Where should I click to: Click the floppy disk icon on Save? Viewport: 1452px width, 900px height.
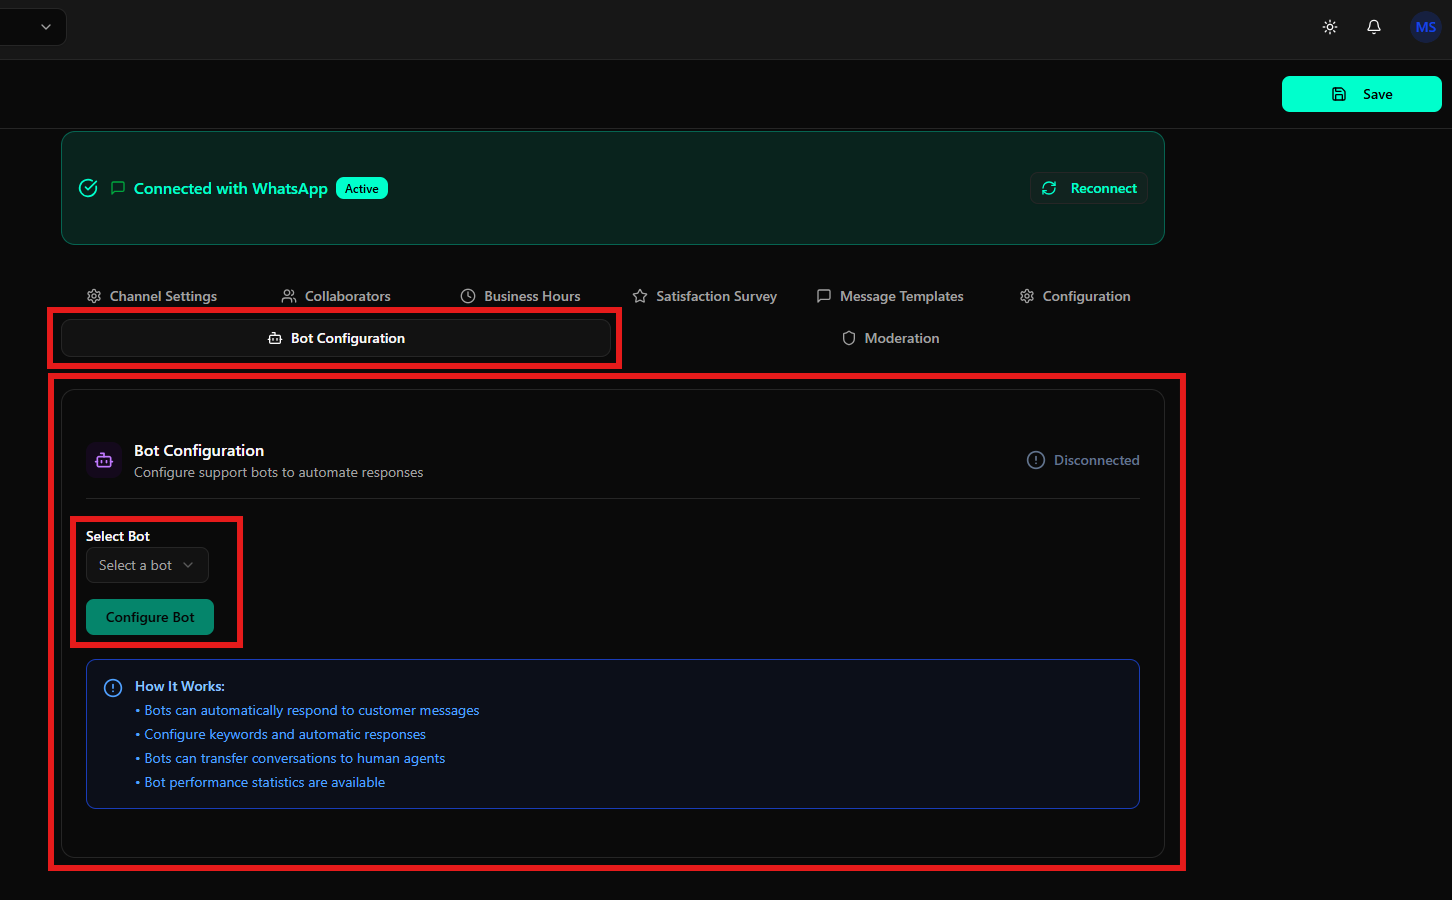click(x=1339, y=94)
